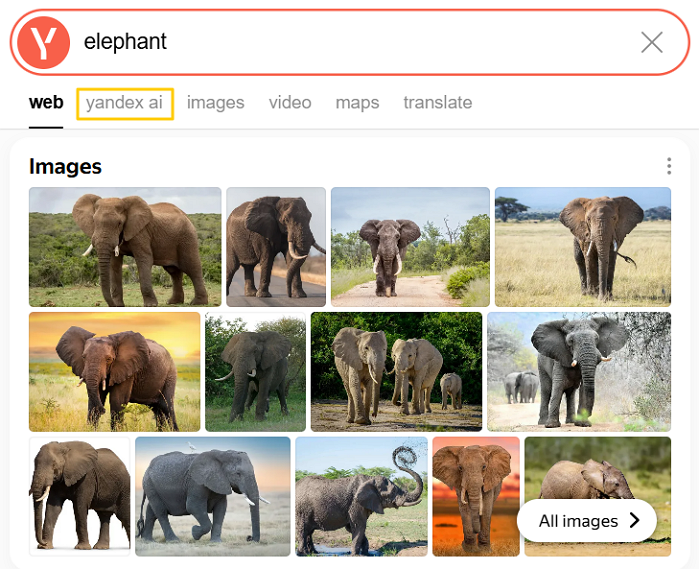Go to the video tab

(x=290, y=102)
